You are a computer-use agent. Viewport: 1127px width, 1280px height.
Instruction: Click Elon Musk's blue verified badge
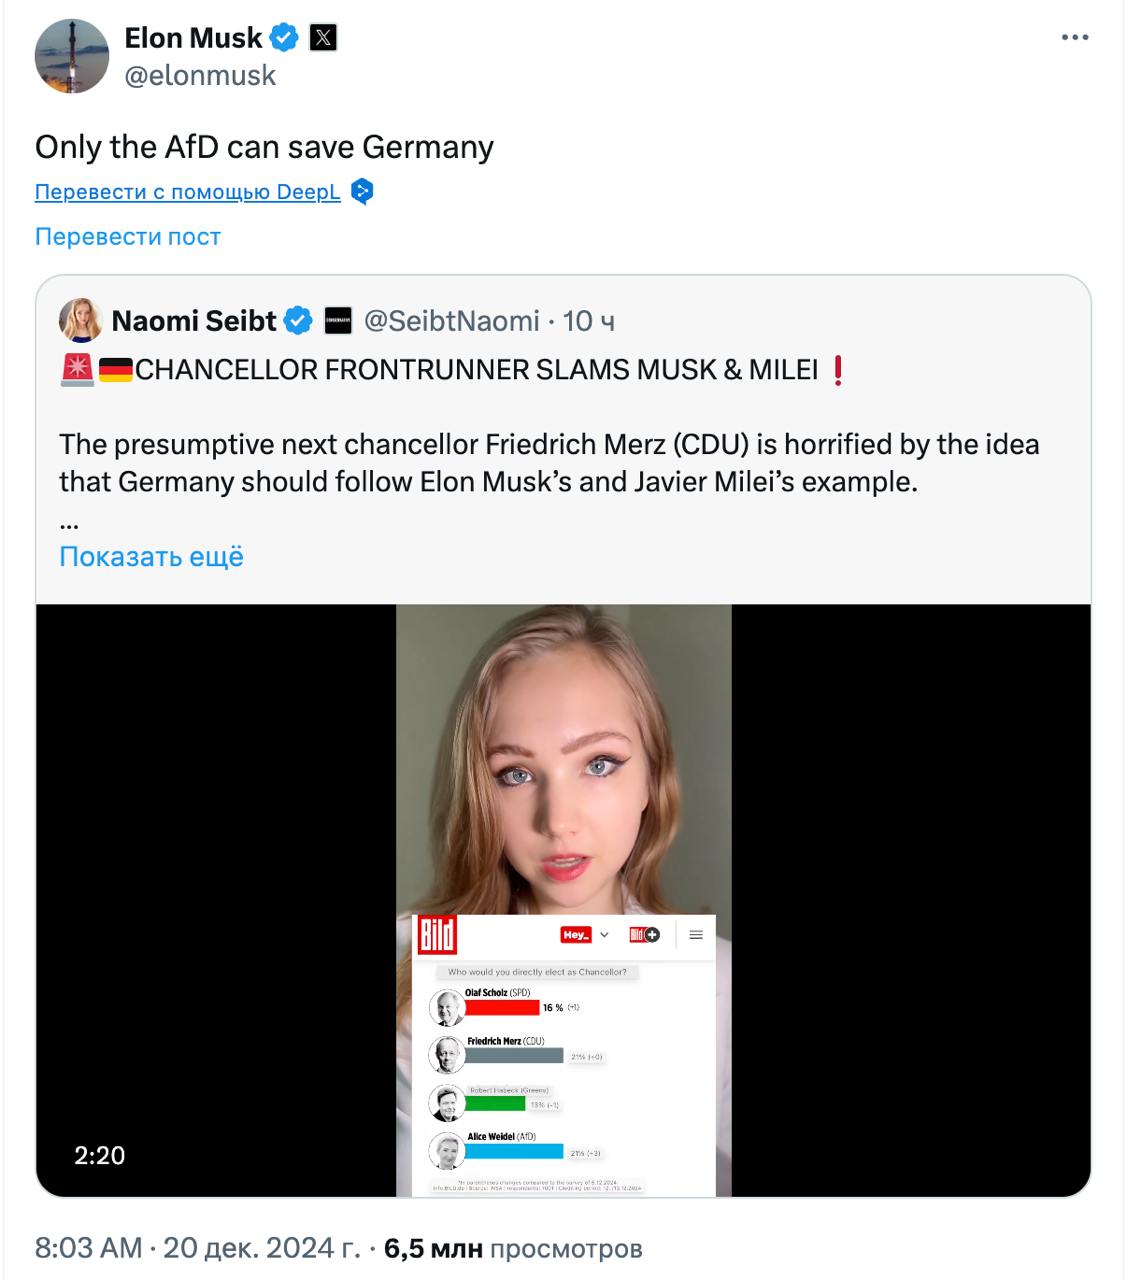[x=285, y=38]
